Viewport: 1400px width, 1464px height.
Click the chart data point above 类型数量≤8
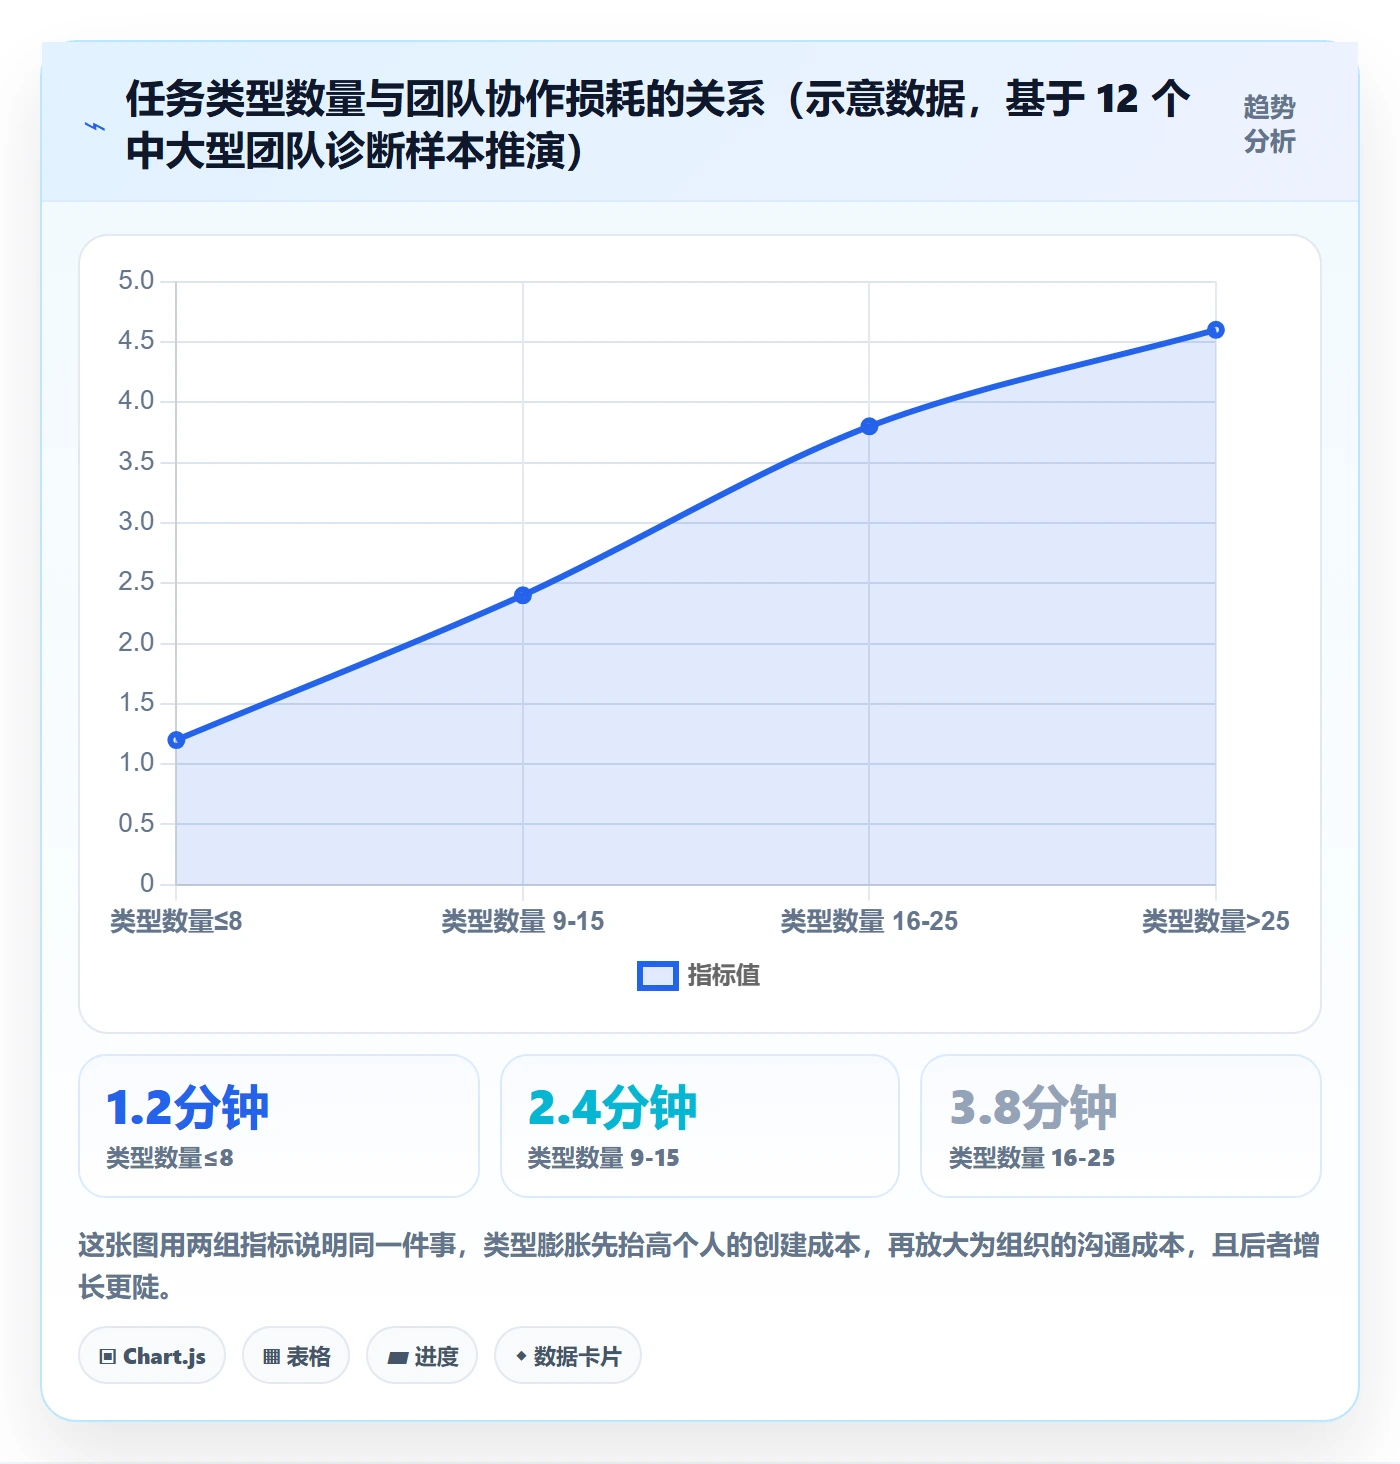[x=177, y=740]
